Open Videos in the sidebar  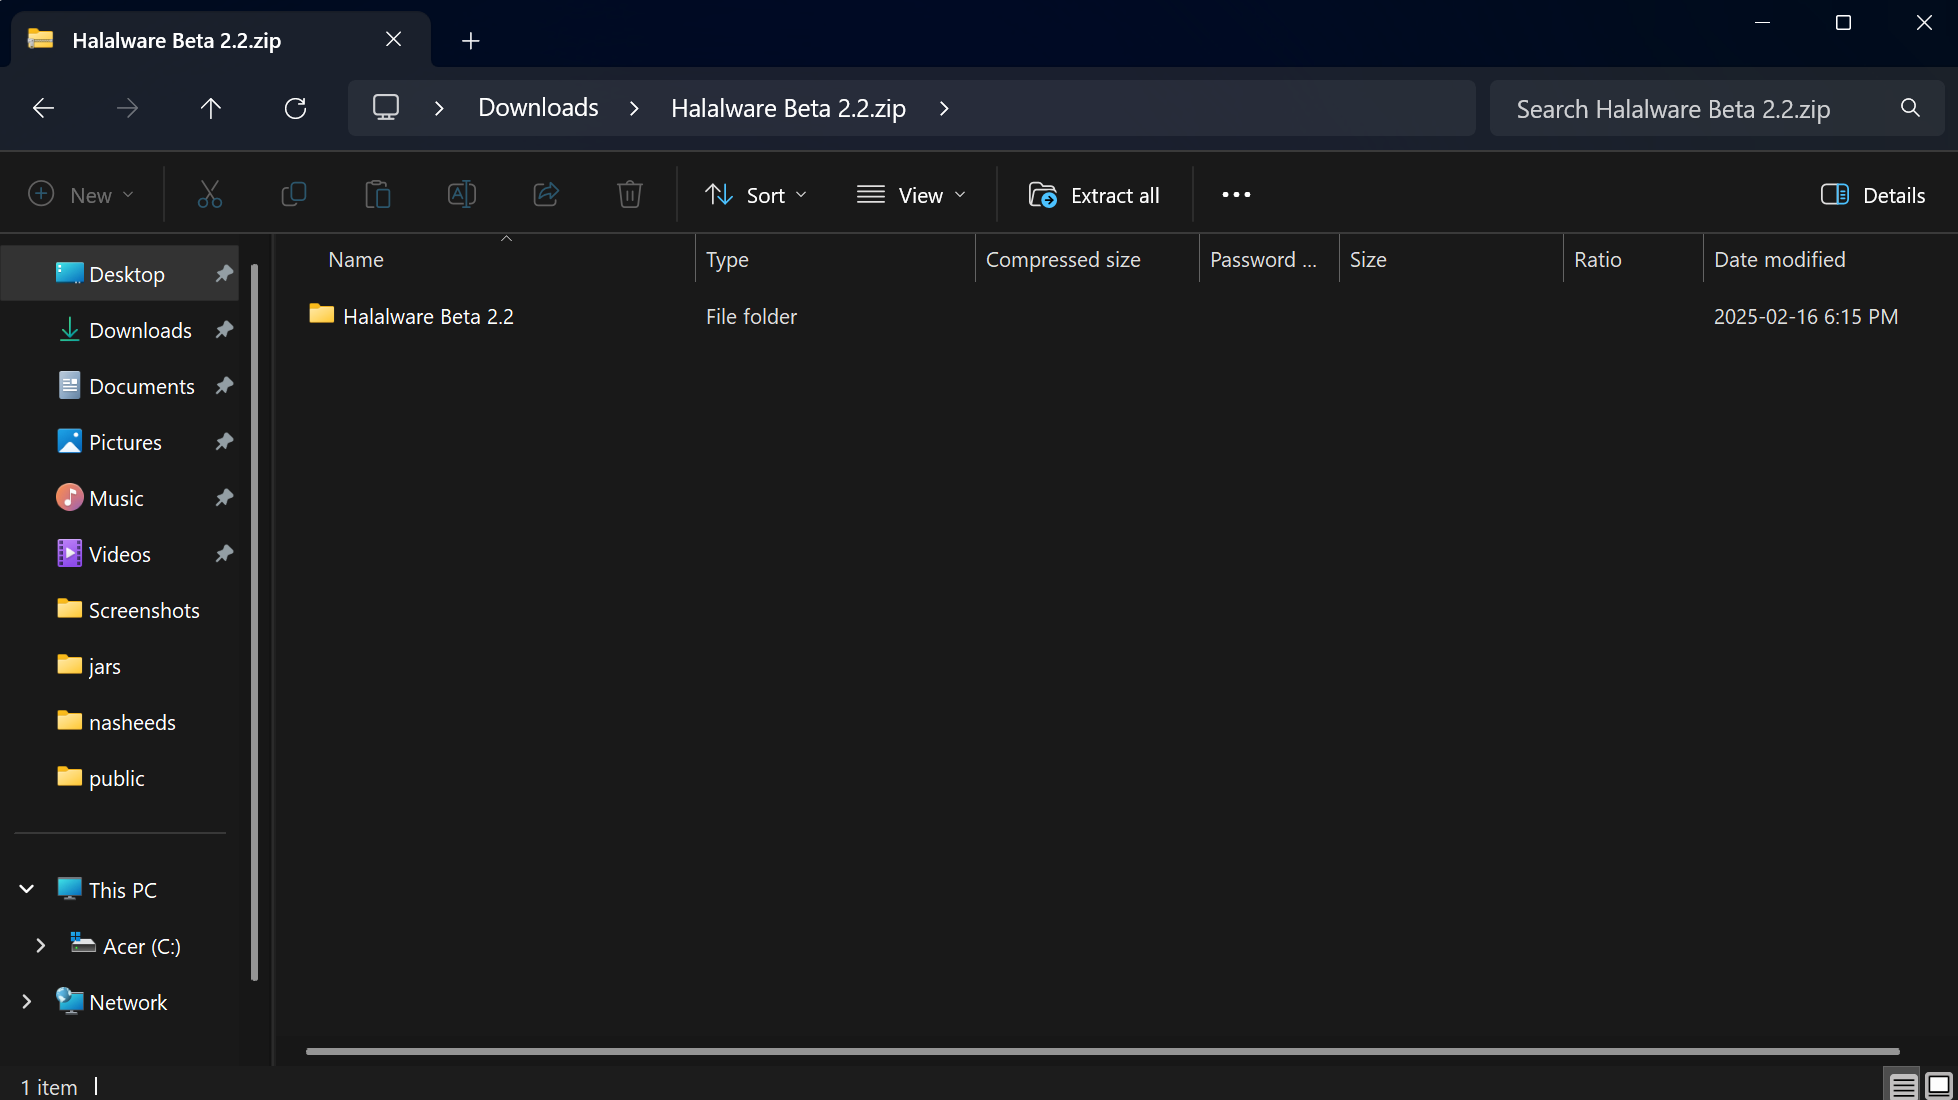tap(120, 554)
